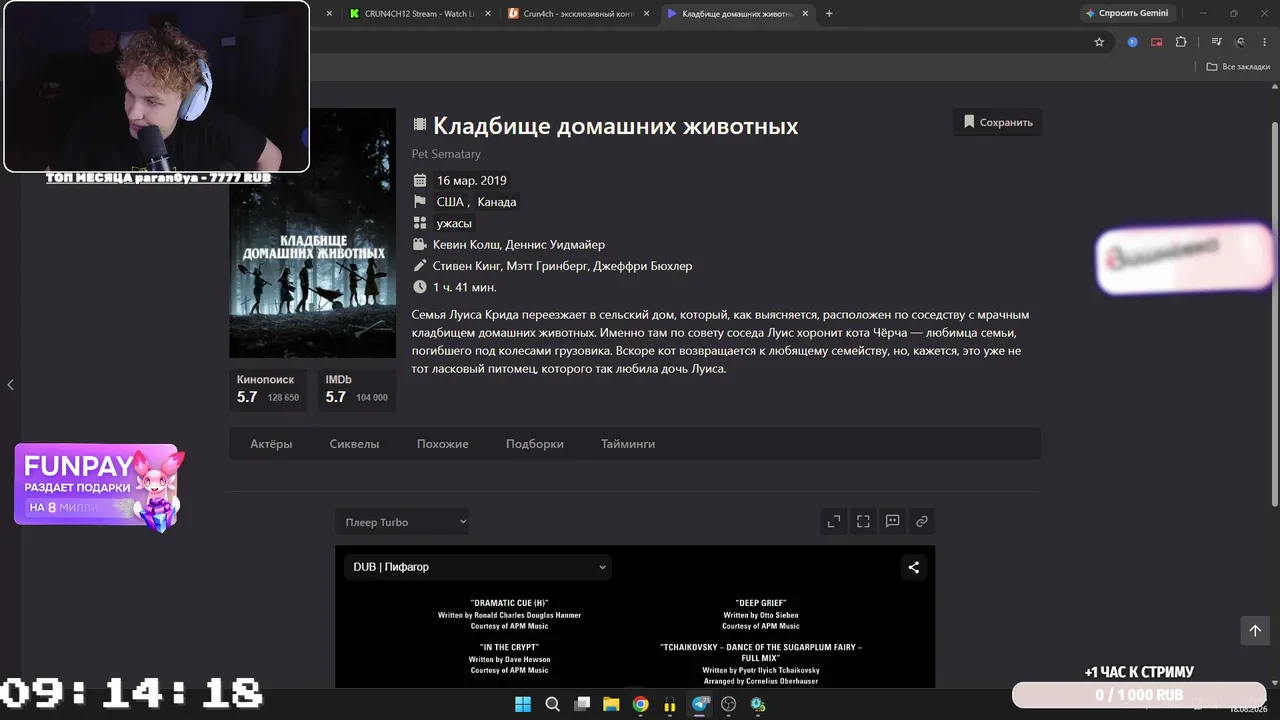Close the CRUN4CH12 Stream tab

pyautogui.click(x=487, y=14)
